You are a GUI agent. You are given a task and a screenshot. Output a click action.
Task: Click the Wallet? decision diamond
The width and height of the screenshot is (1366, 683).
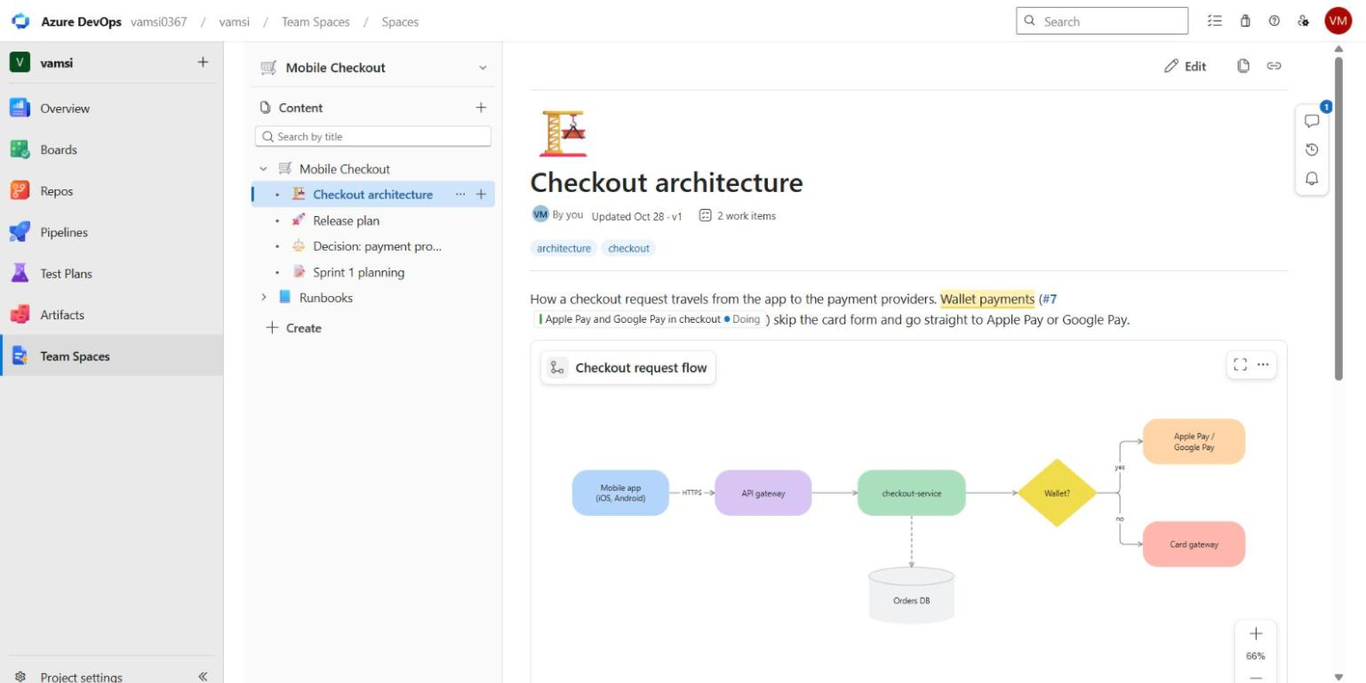coord(1057,493)
